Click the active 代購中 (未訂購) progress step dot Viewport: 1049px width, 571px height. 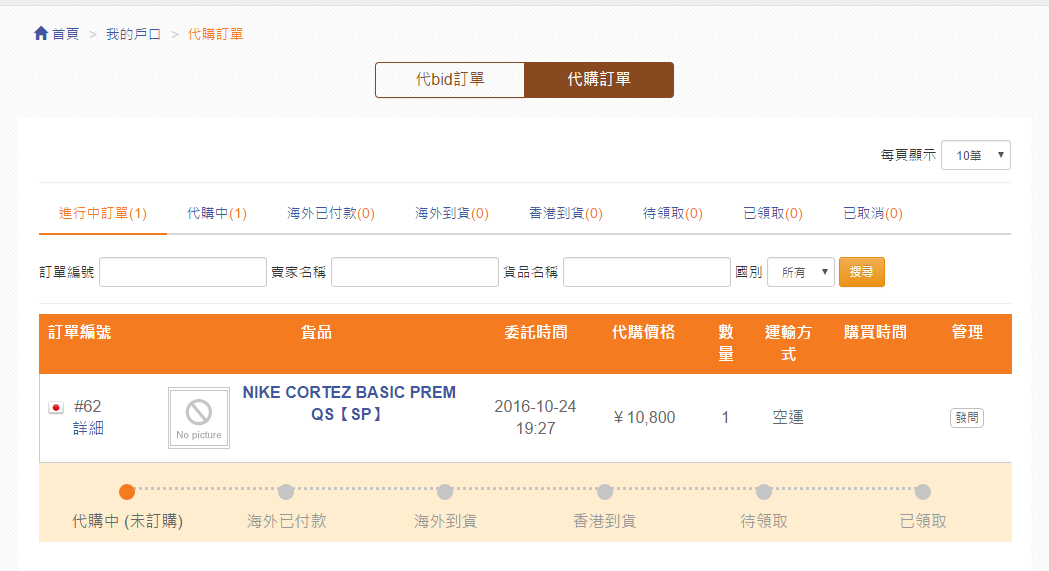(127, 492)
